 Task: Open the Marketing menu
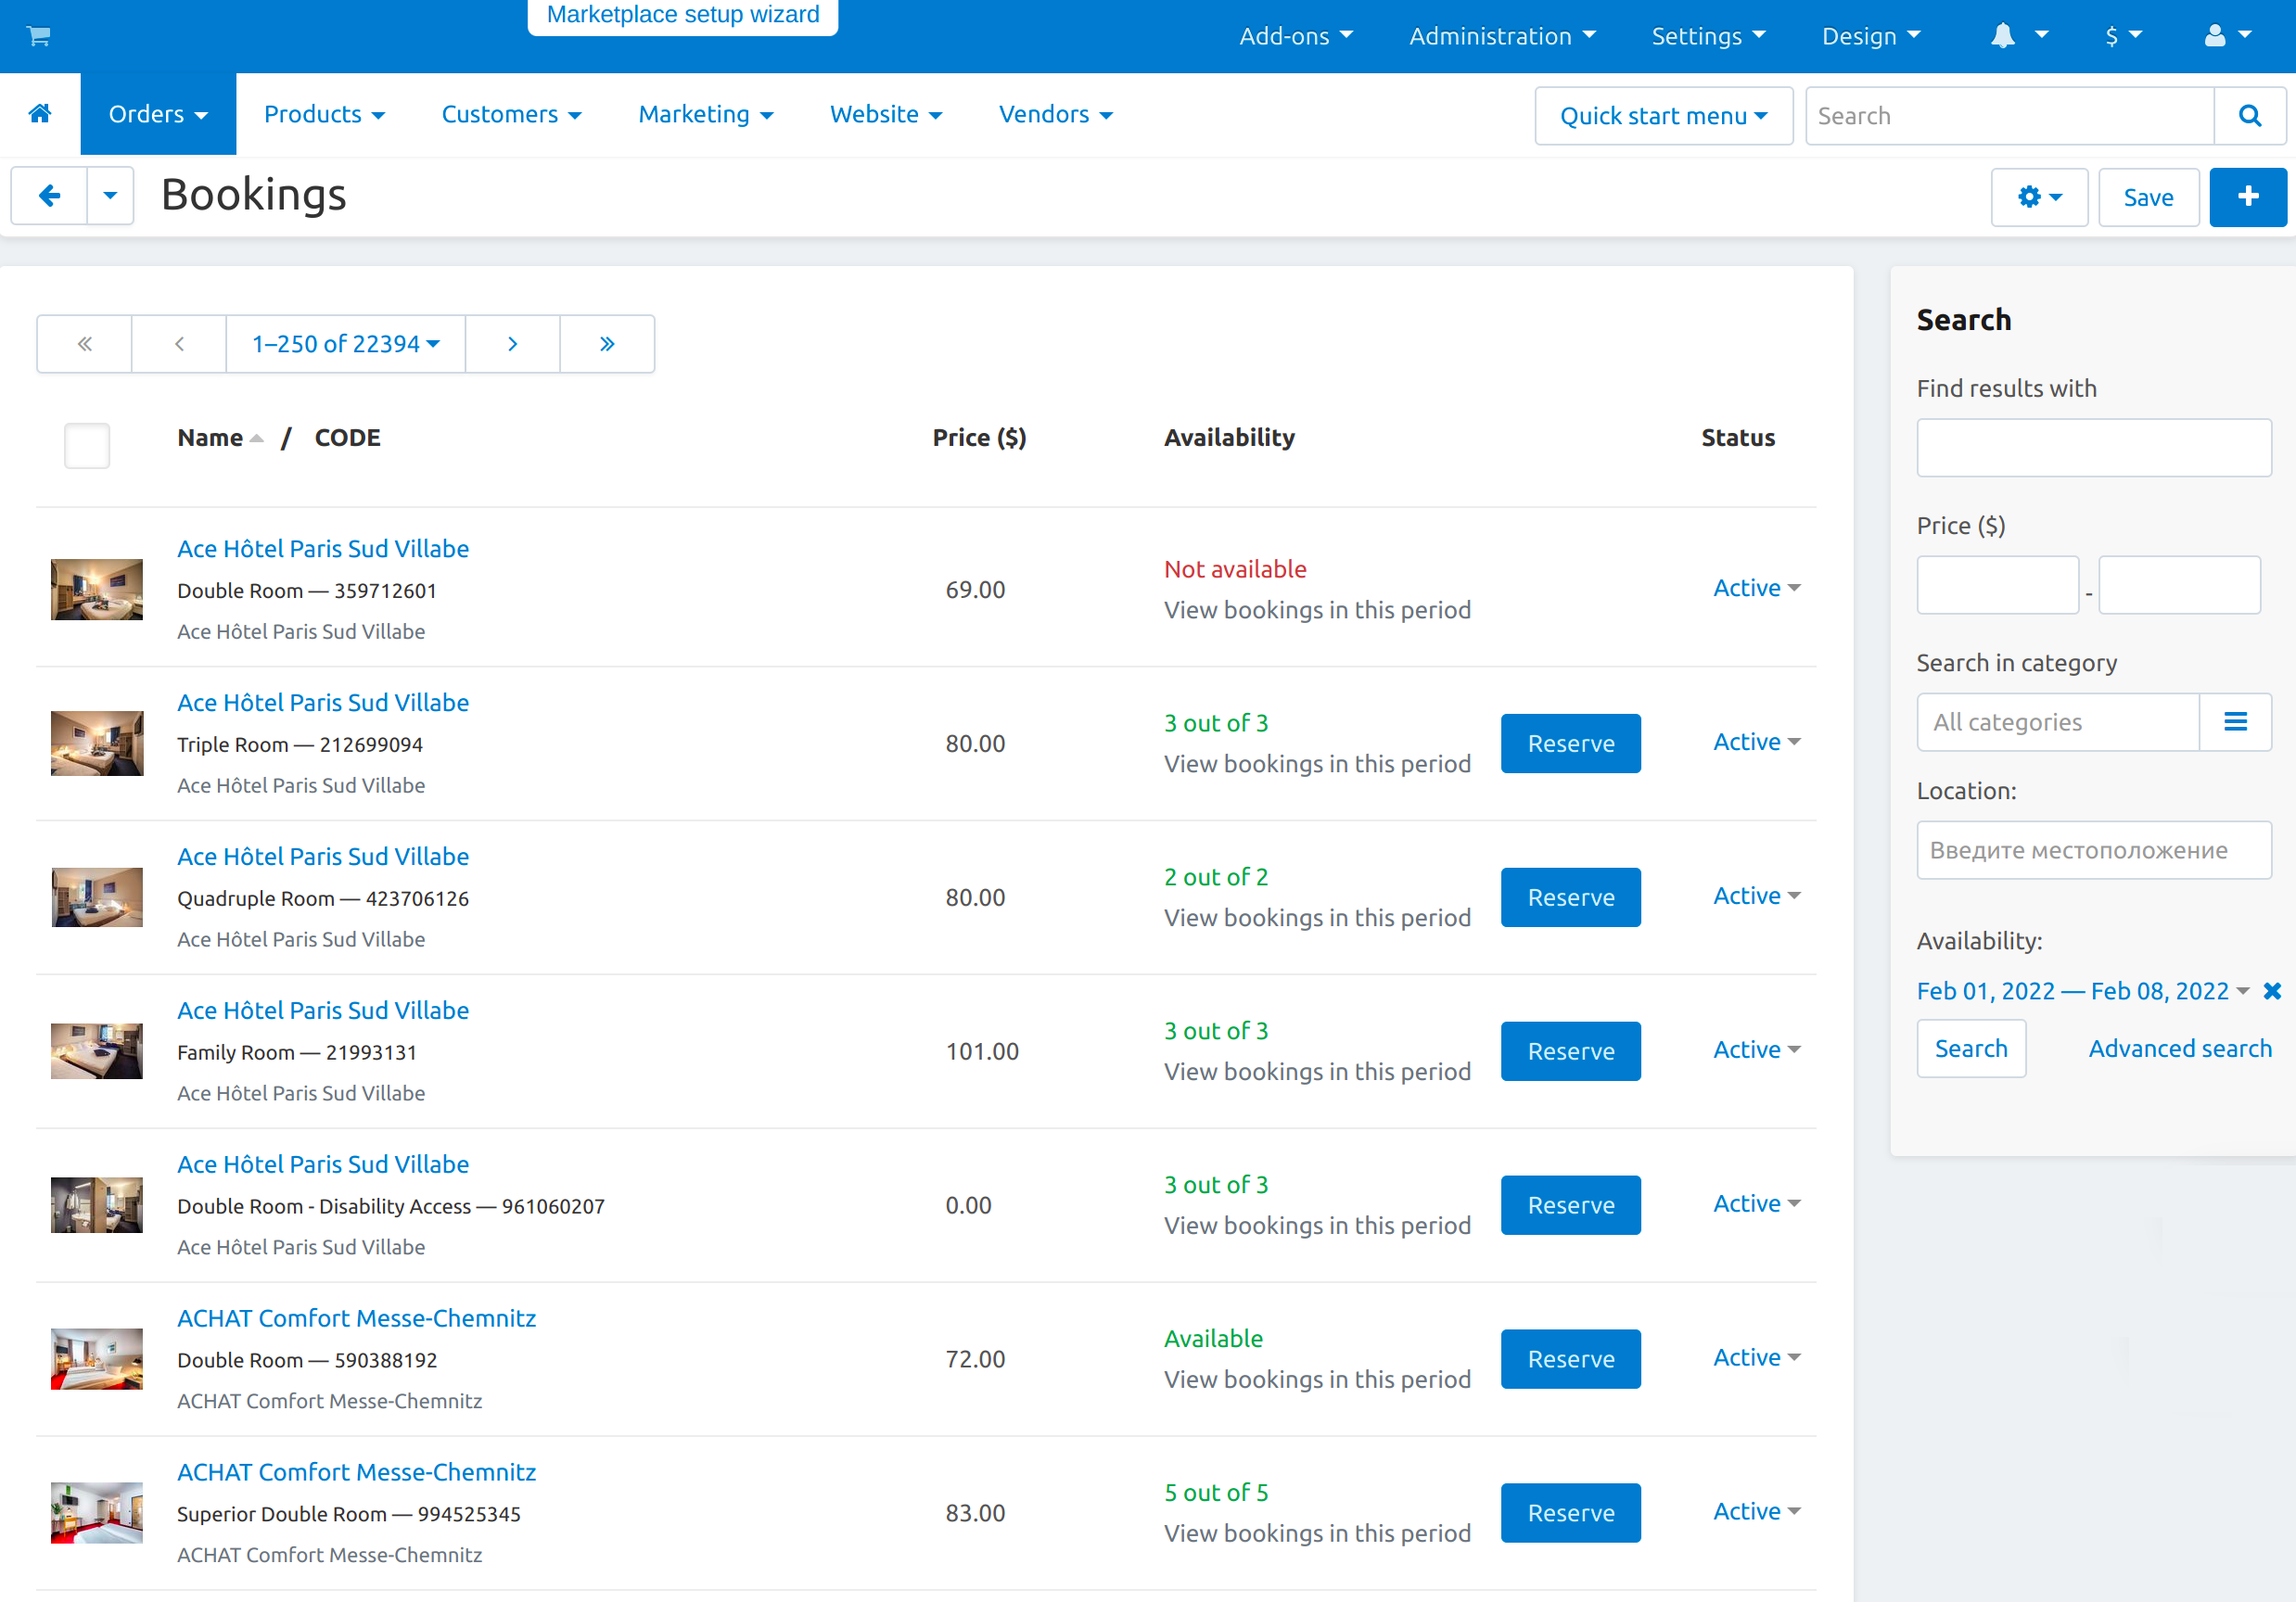706,114
